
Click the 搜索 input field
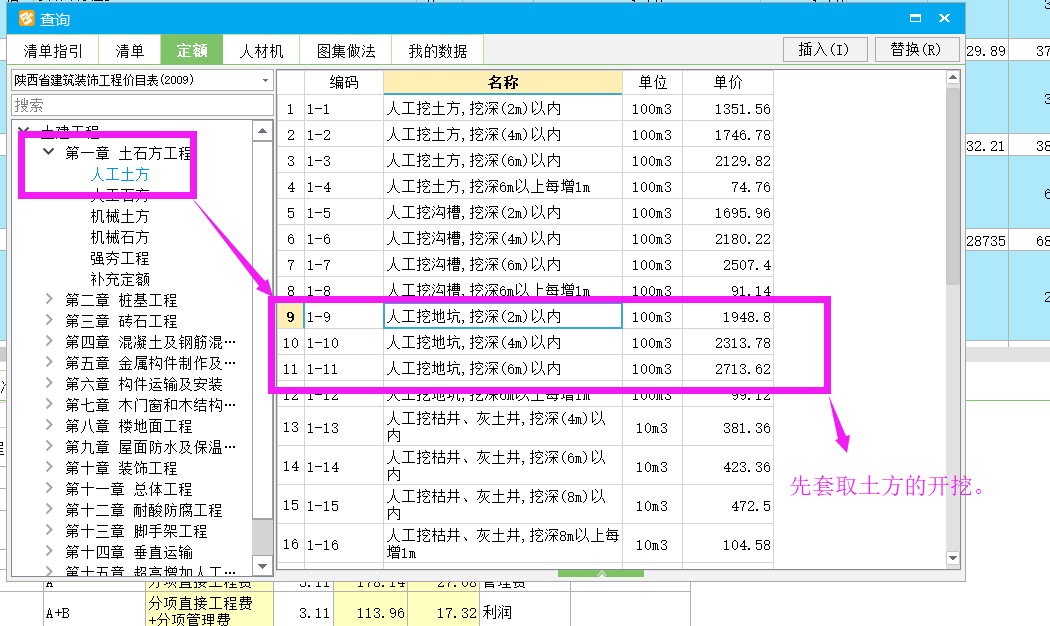[143, 105]
